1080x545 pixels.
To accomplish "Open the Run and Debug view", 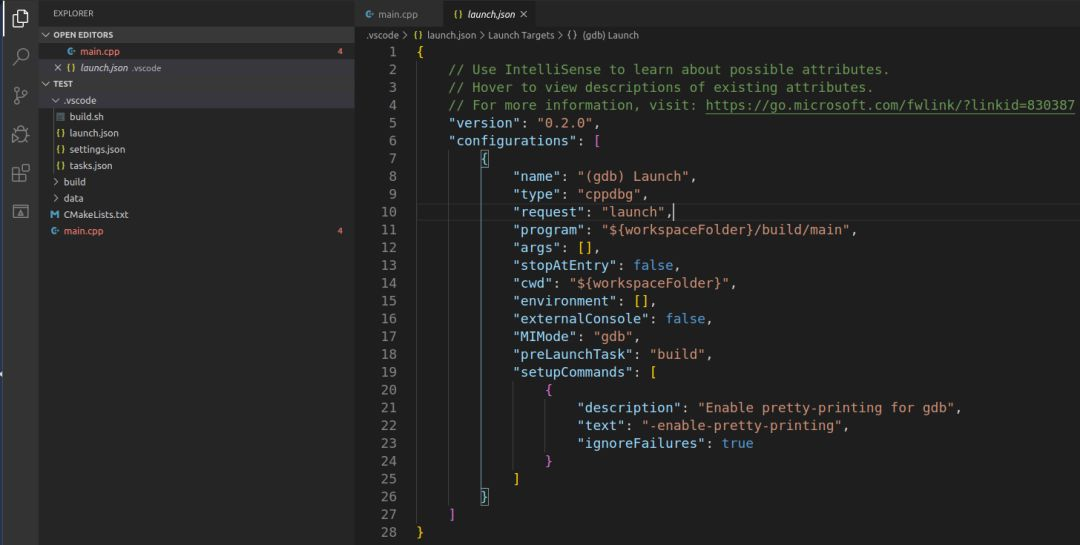I will pyautogui.click(x=21, y=134).
